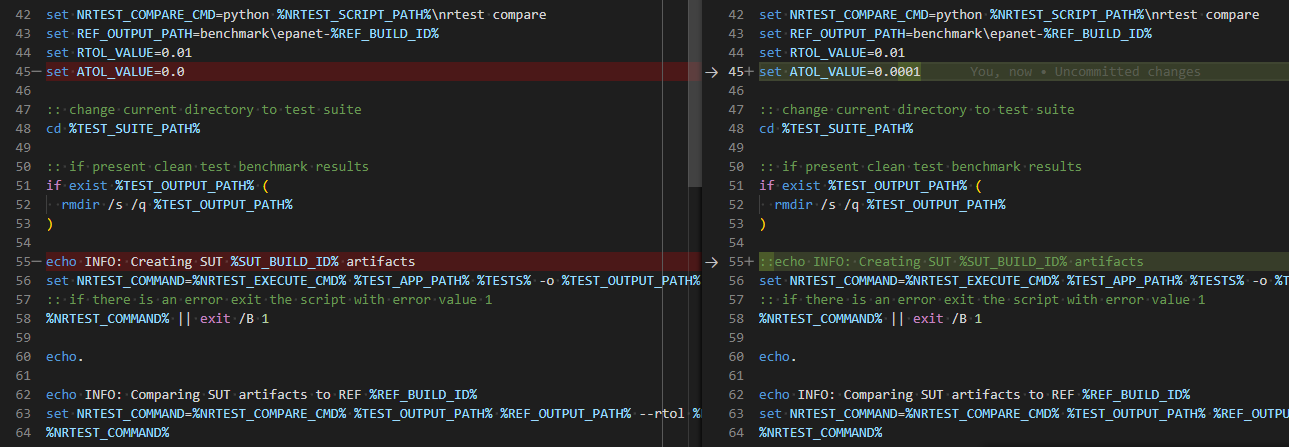Viewport: 1289px width, 447px height.
Task: Click the revert arrow beside commented echo line 55
Action: pyautogui.click(x=711, y=262)
